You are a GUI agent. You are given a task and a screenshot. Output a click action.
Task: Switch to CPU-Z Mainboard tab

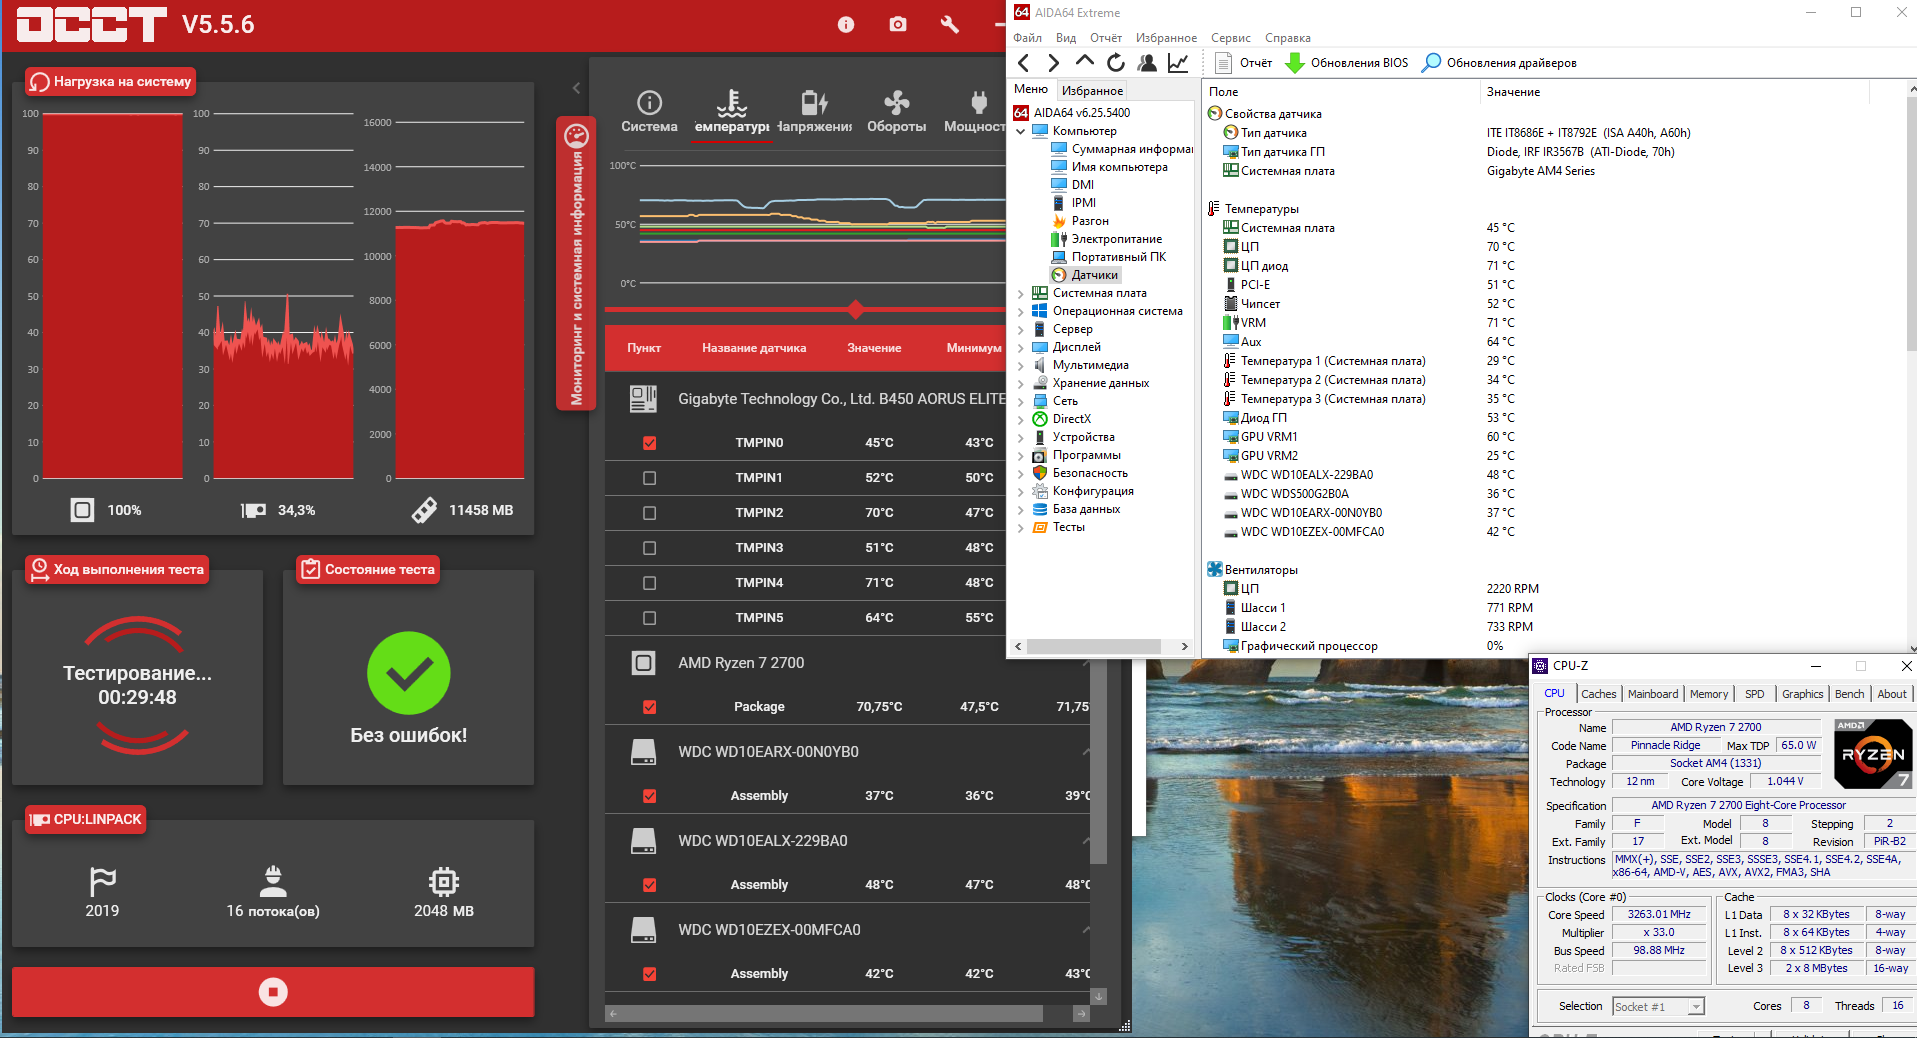[1653, 694]
